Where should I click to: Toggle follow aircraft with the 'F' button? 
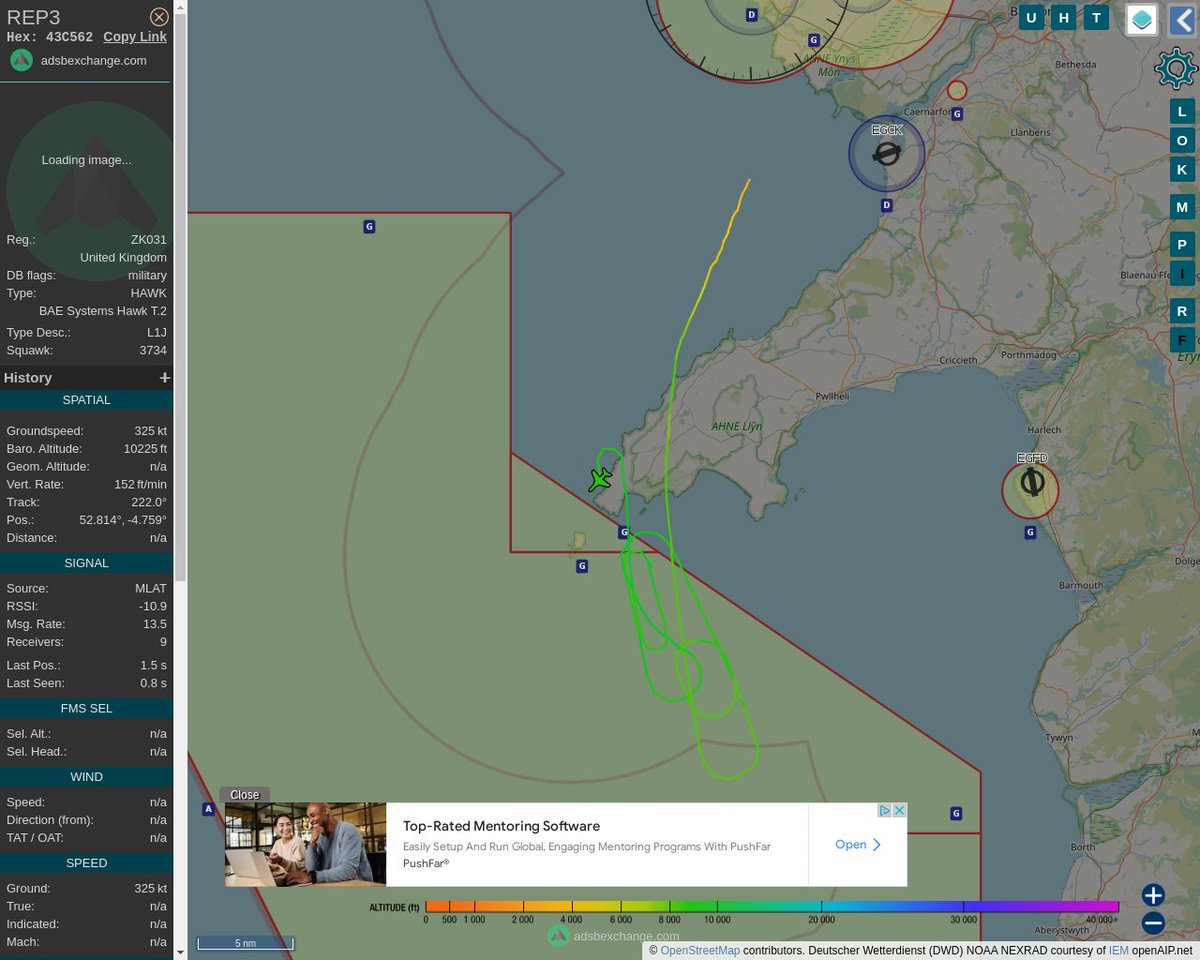tap(1181, 340)
